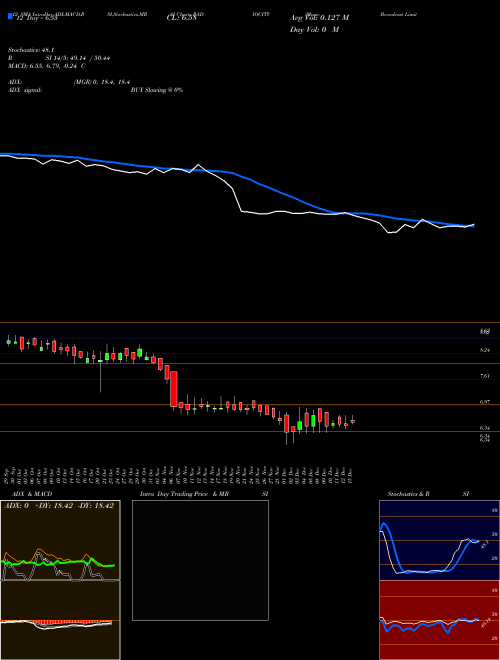Click the 'Day Vol: 0 M' label
The height and width of the screenshot is (660, 500).
tap(314, 30)
